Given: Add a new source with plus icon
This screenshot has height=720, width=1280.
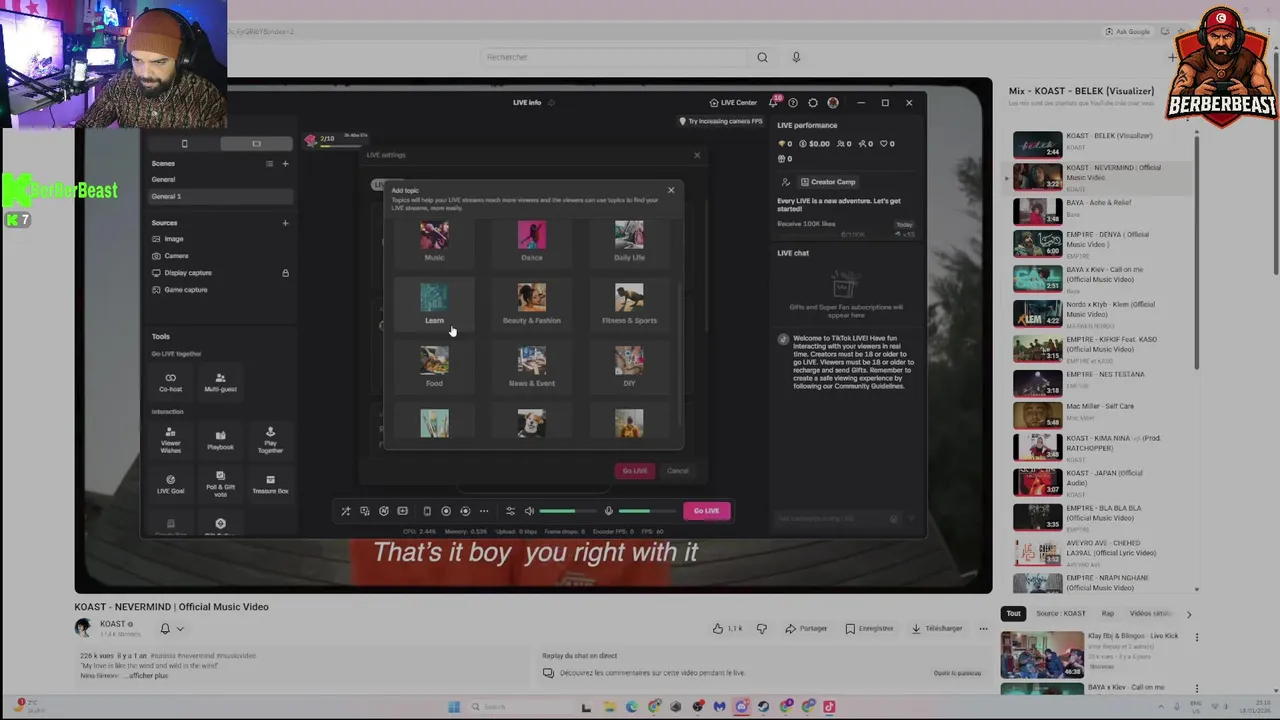Looking at the screenshot, I should pyautogui.click(x=285, y=223).
